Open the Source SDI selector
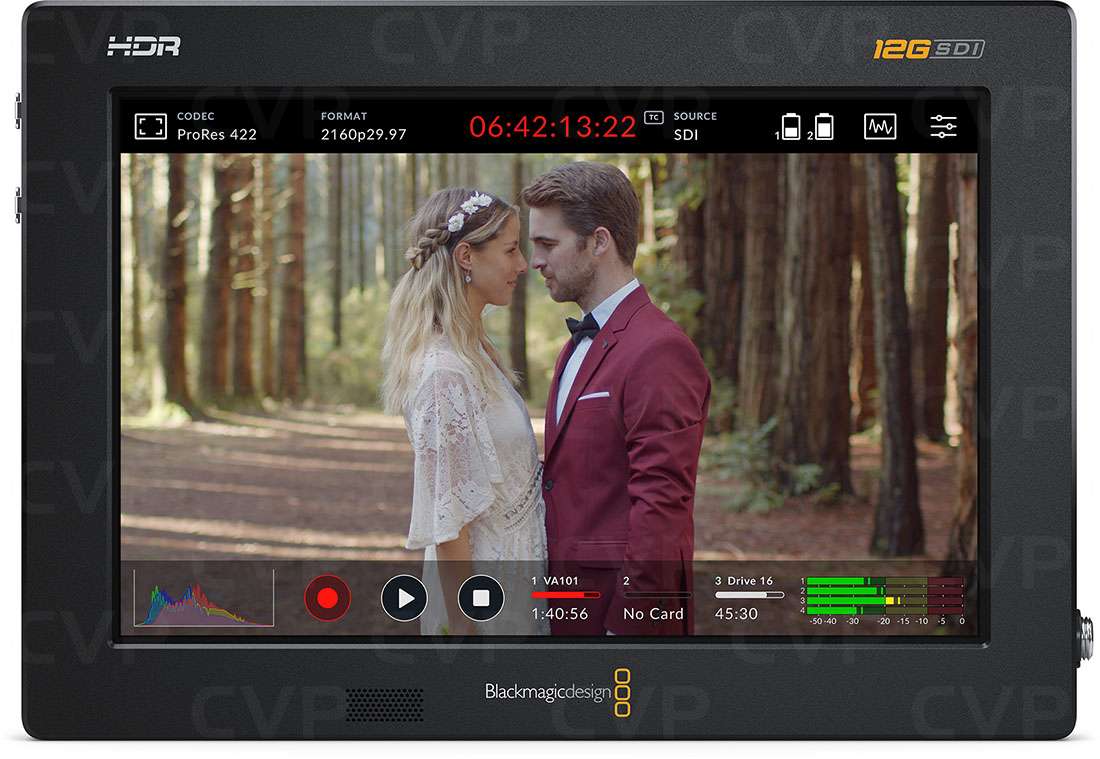 [x=695, y=126]
